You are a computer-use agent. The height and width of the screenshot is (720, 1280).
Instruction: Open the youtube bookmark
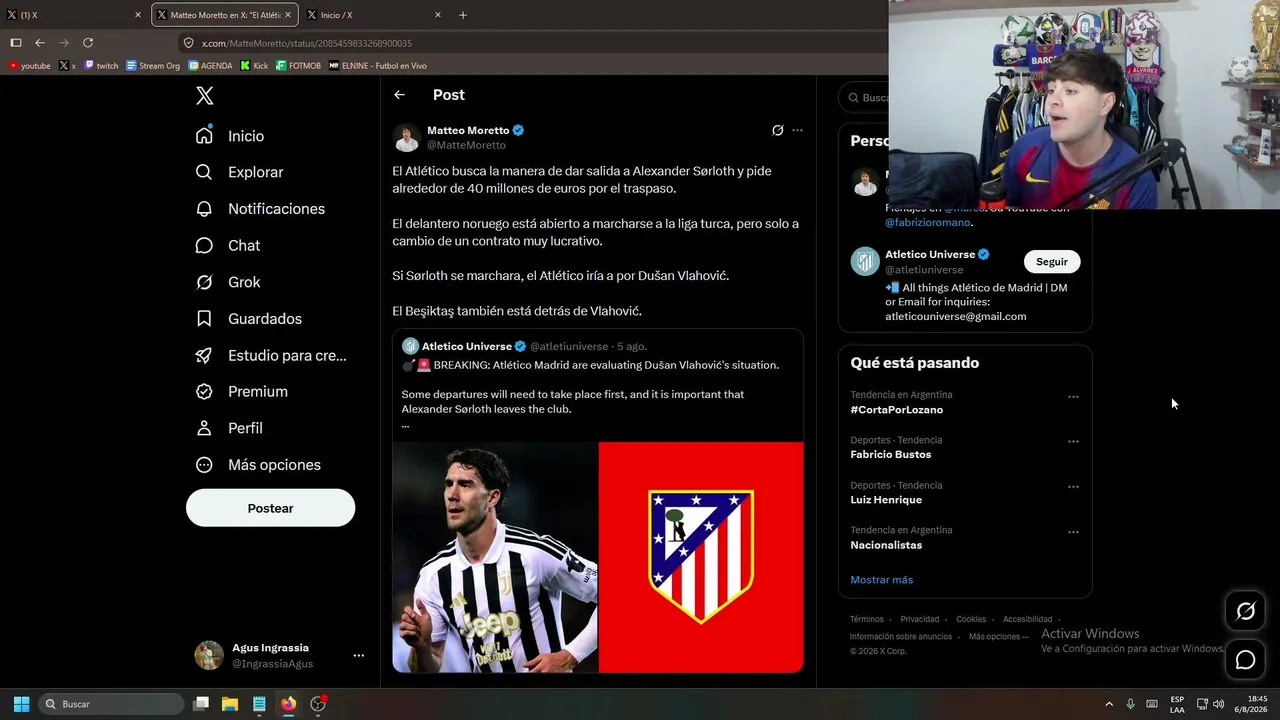pyautogui.click(x=29, y=66)
